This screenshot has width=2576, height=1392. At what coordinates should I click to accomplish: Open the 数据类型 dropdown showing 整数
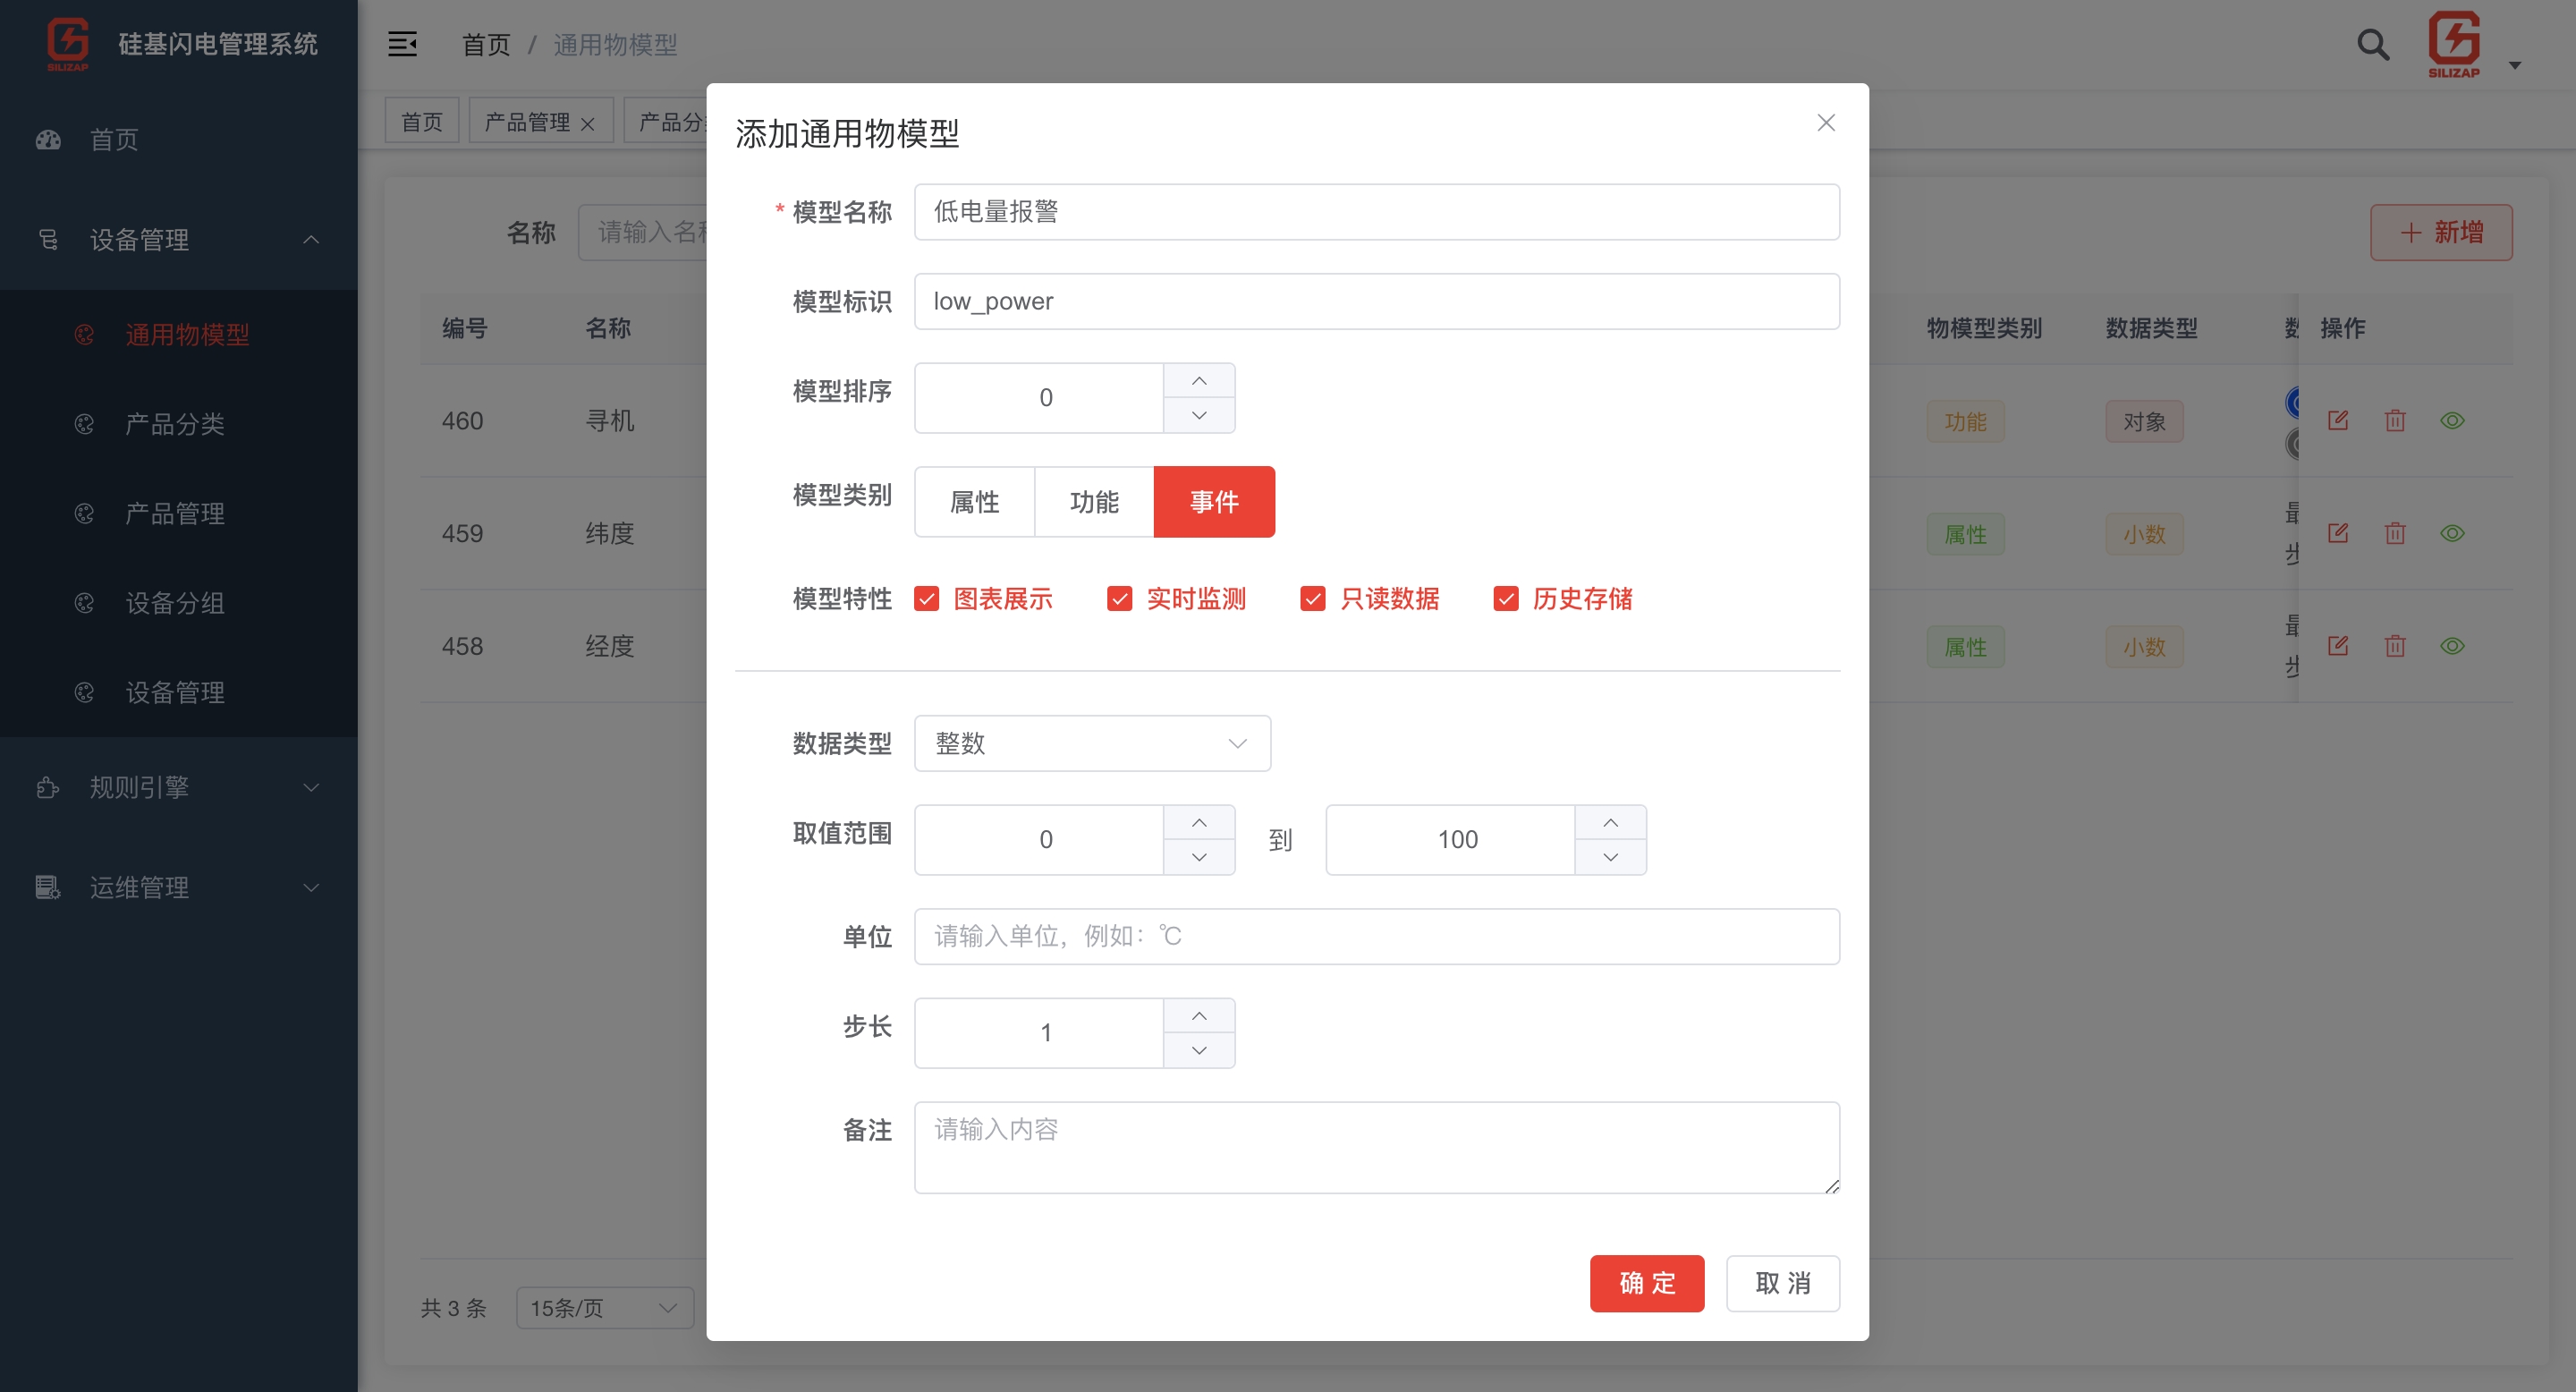coord(1092,743)
